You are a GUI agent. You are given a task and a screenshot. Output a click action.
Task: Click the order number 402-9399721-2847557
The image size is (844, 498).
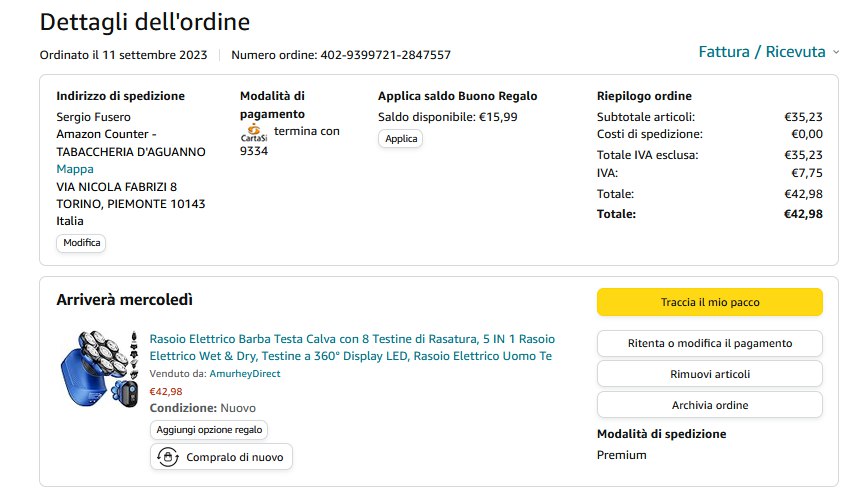(385, 55)
